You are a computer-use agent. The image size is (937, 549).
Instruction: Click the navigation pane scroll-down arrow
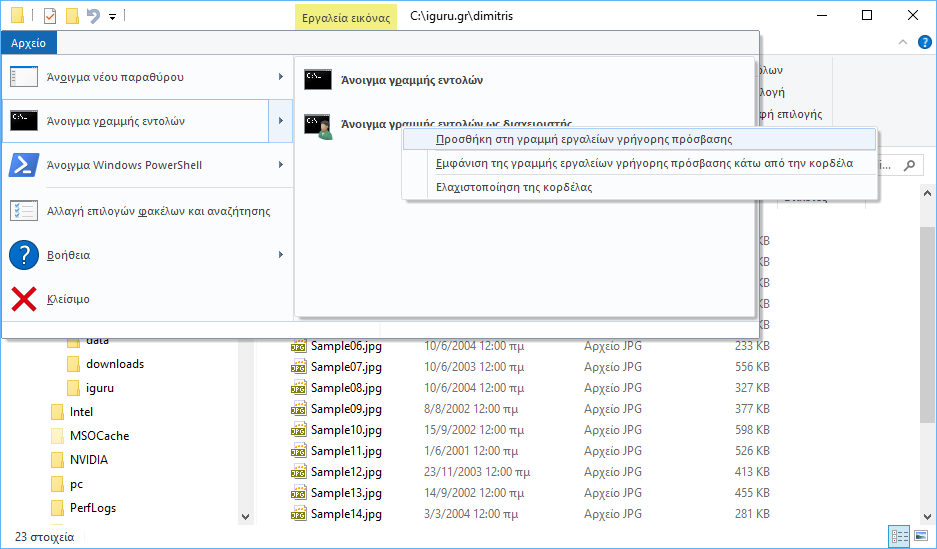pos(246,516)
